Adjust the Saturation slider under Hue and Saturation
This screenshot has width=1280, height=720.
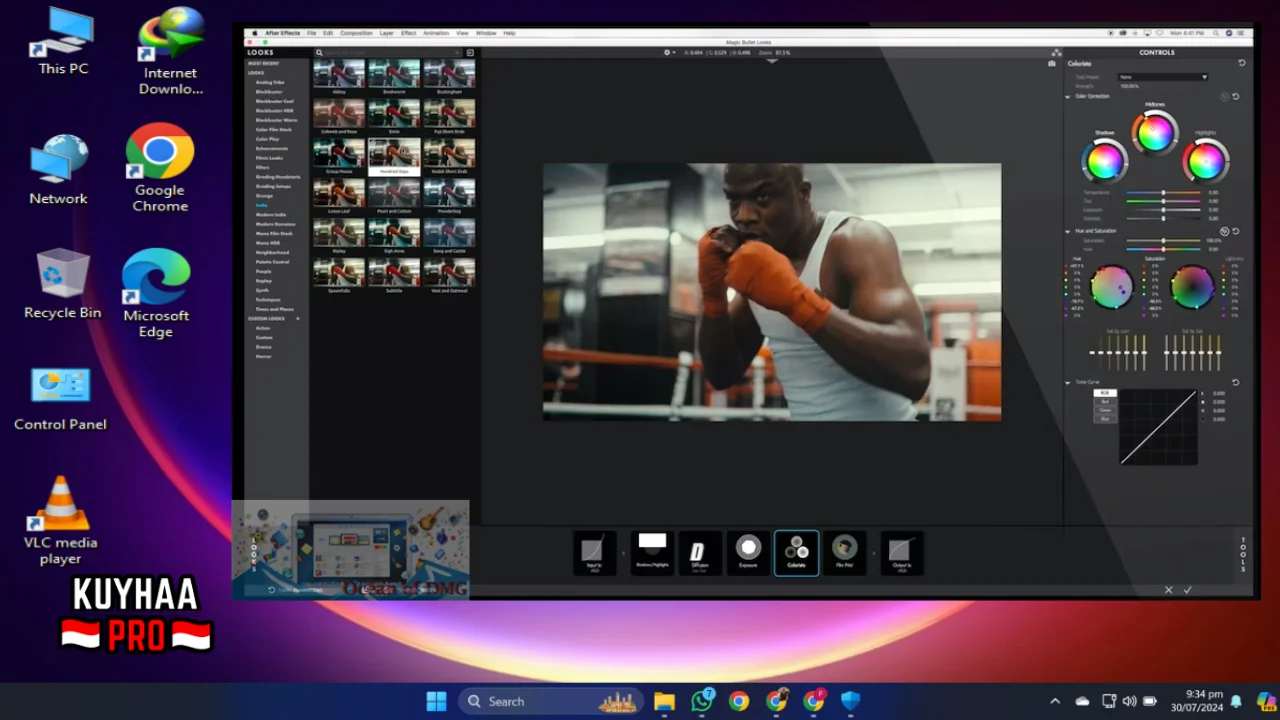(1163, 240)
